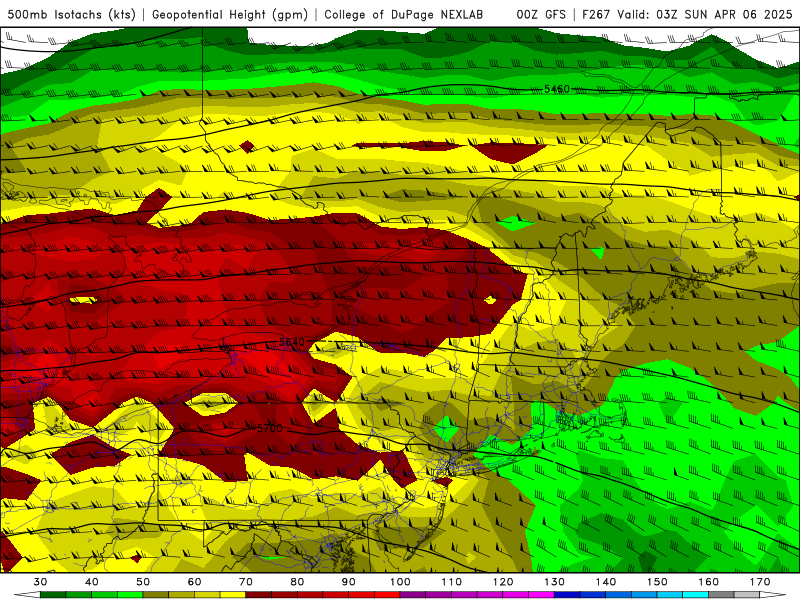This screenshot has height=600, width=800.
Task: Click the legend value 150
Action: tap(657, 582)
